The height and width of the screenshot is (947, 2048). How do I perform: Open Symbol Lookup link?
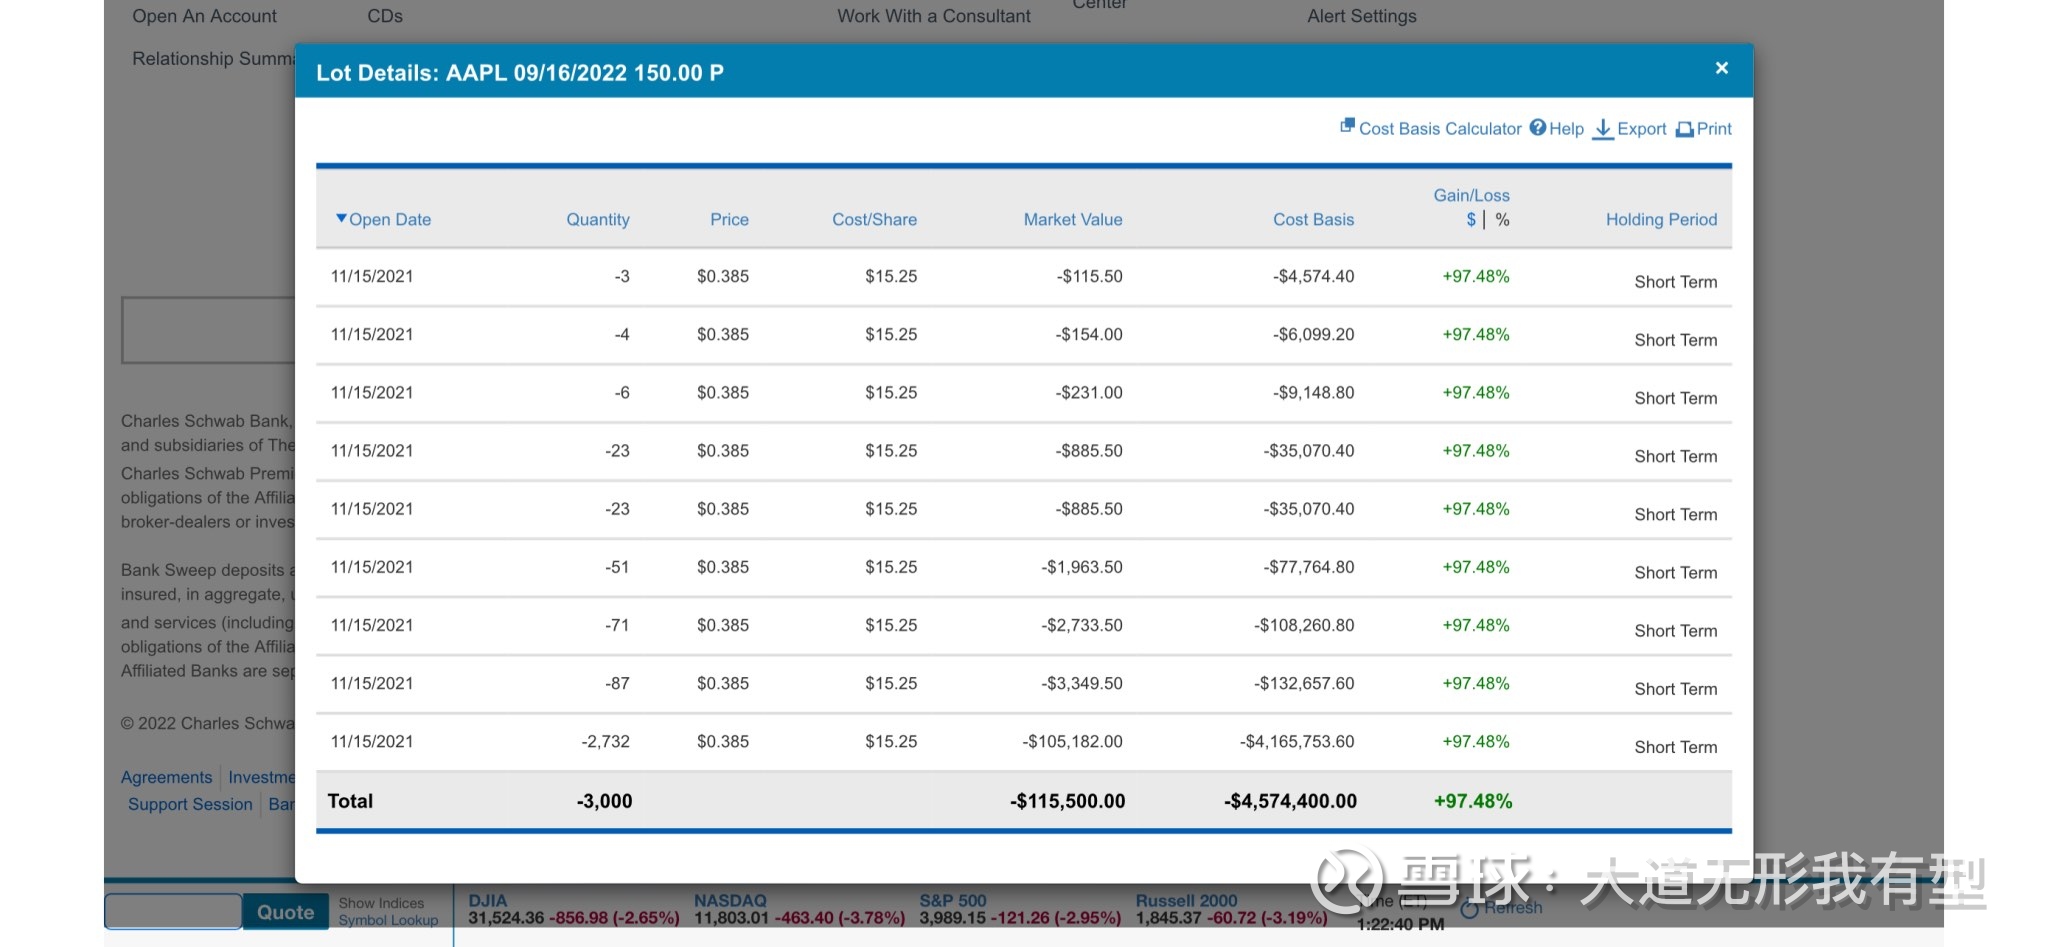click(x=388, y=920)
